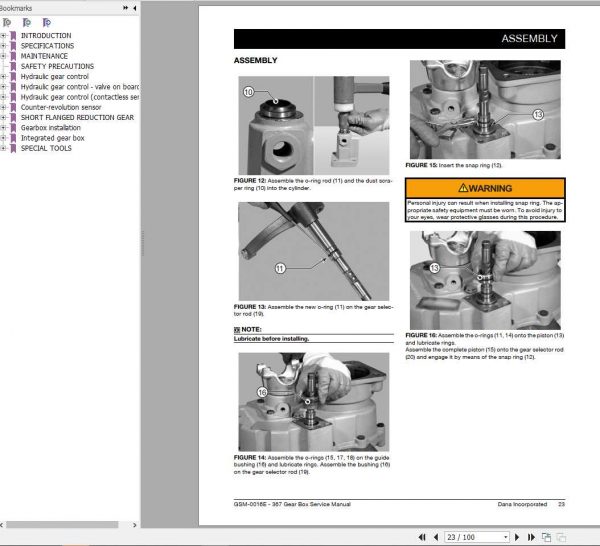Open the Integrated gear box bookmark

[52, 138]
